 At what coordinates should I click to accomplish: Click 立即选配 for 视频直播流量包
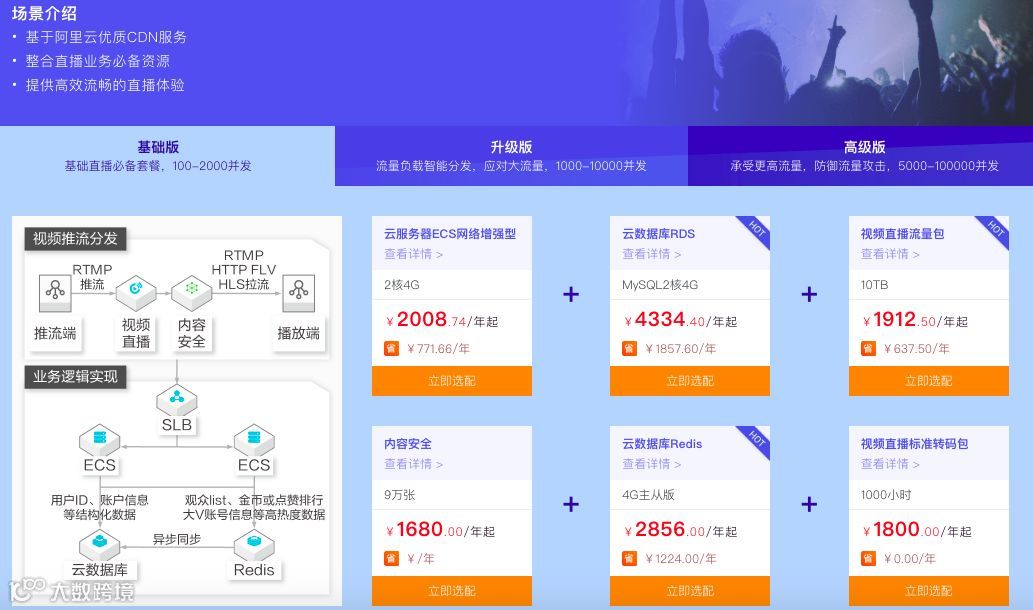(x=928, y=381)
